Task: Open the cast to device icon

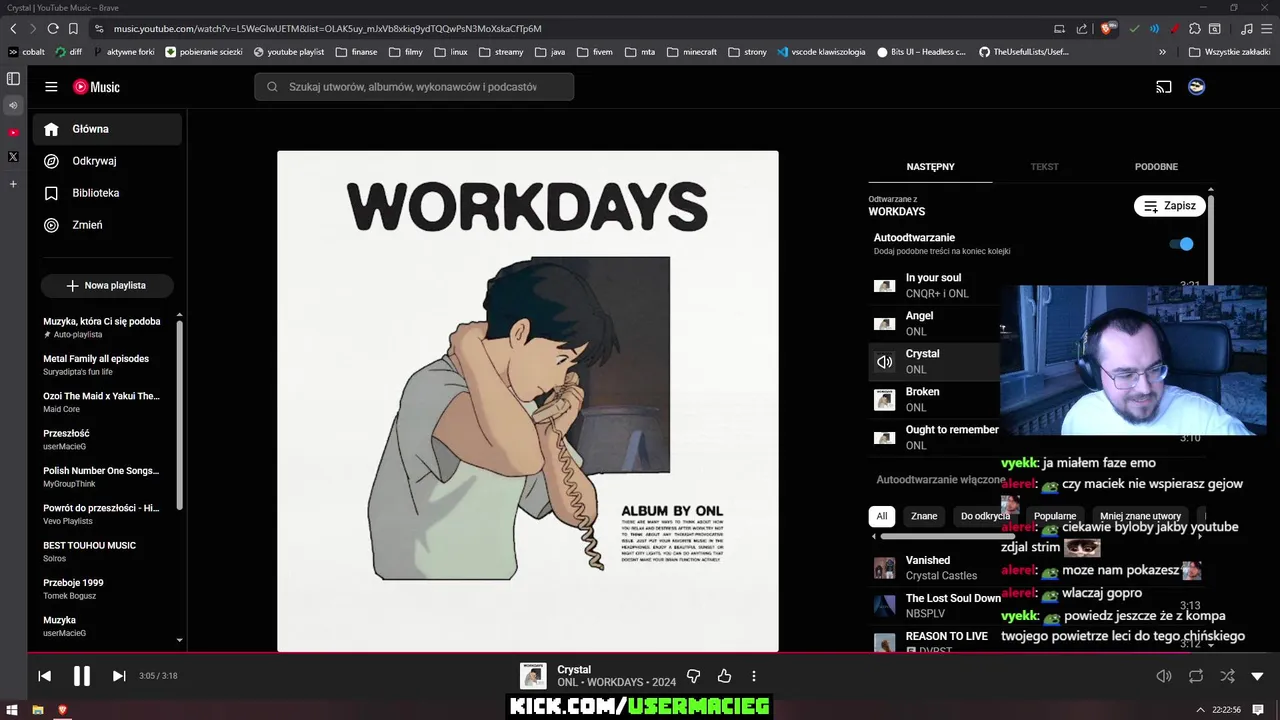Action: pos(1164,87)
